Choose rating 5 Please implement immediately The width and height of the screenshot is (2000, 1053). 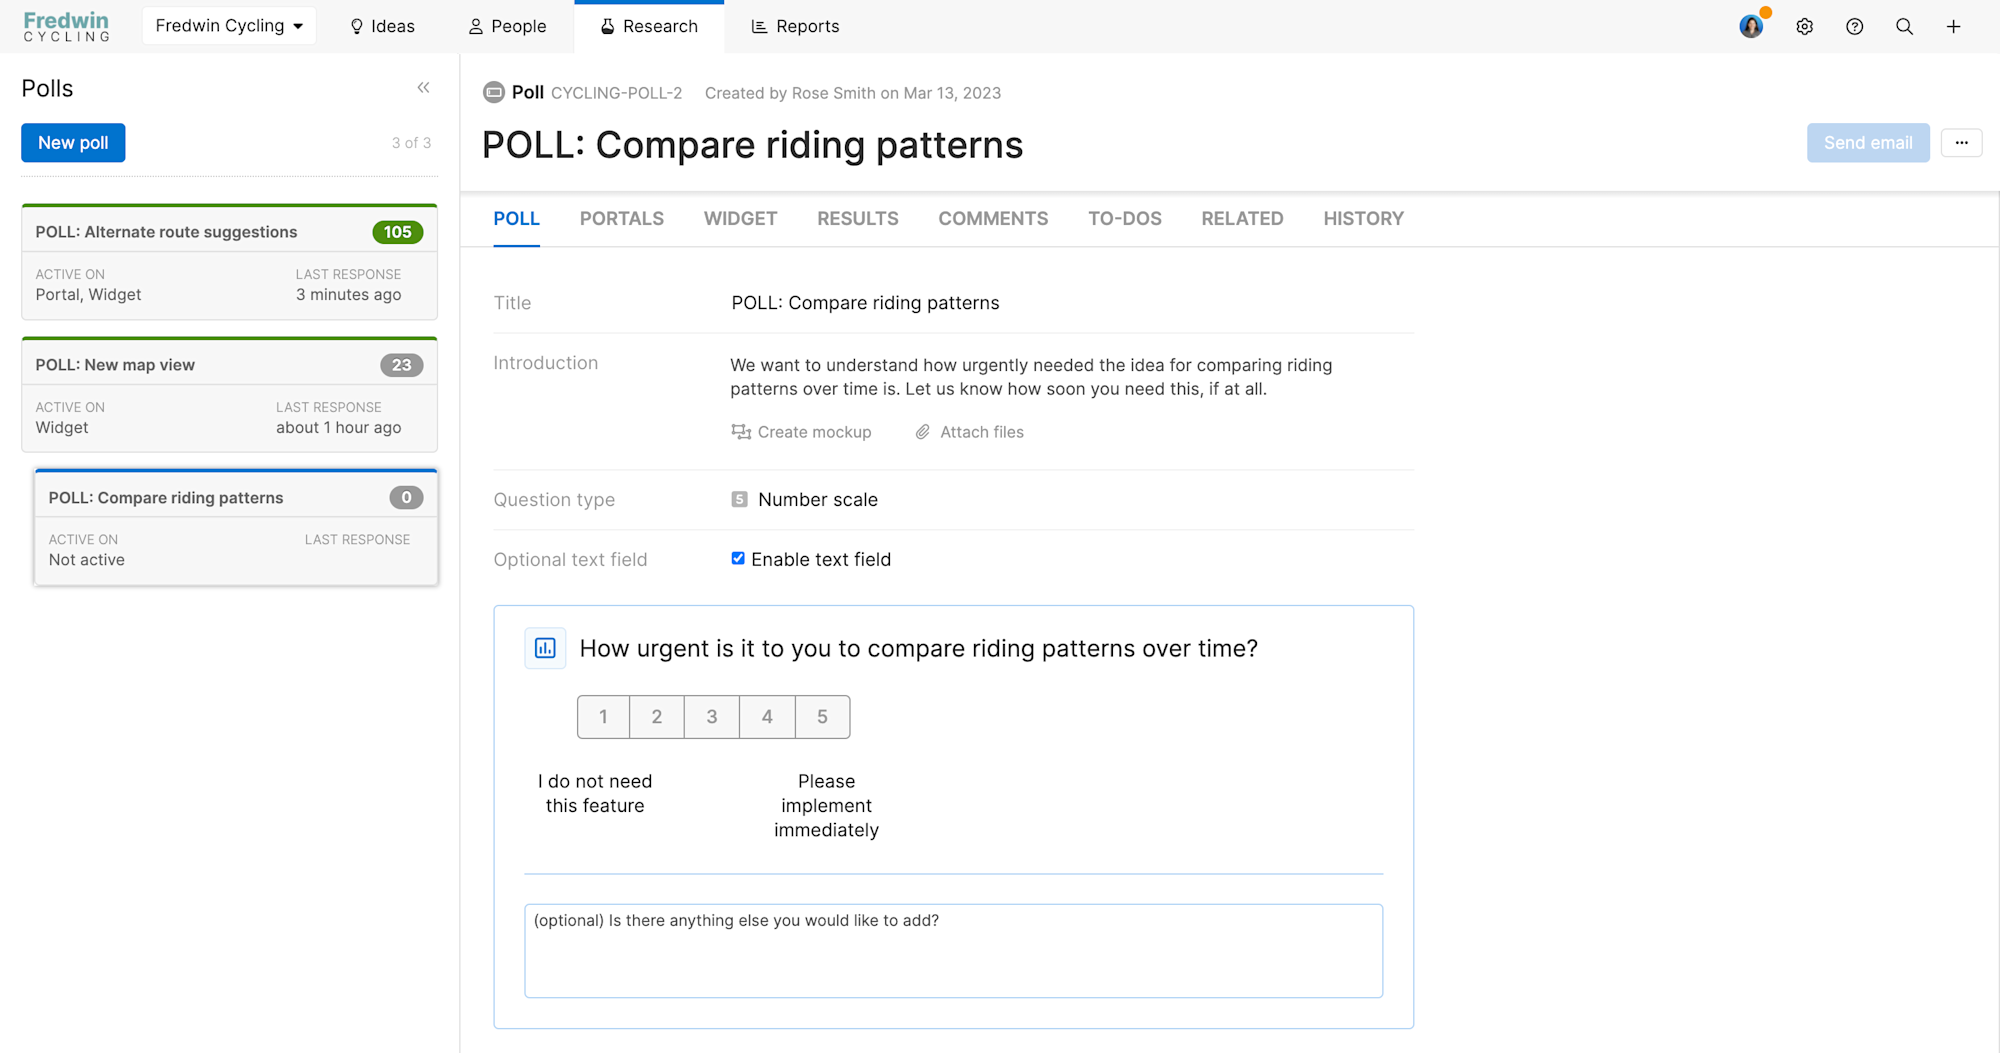point(821,717)
